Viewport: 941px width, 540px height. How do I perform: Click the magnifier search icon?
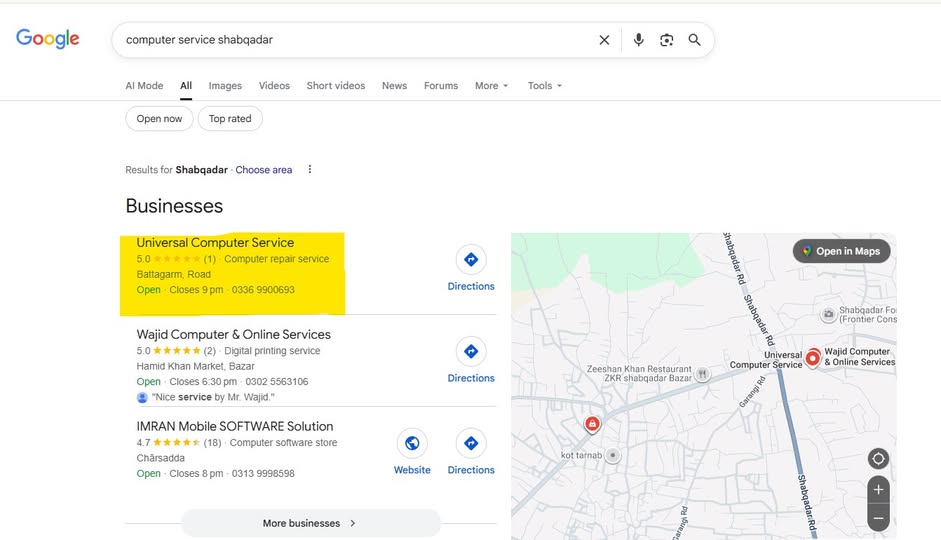(x=695, y=40)
